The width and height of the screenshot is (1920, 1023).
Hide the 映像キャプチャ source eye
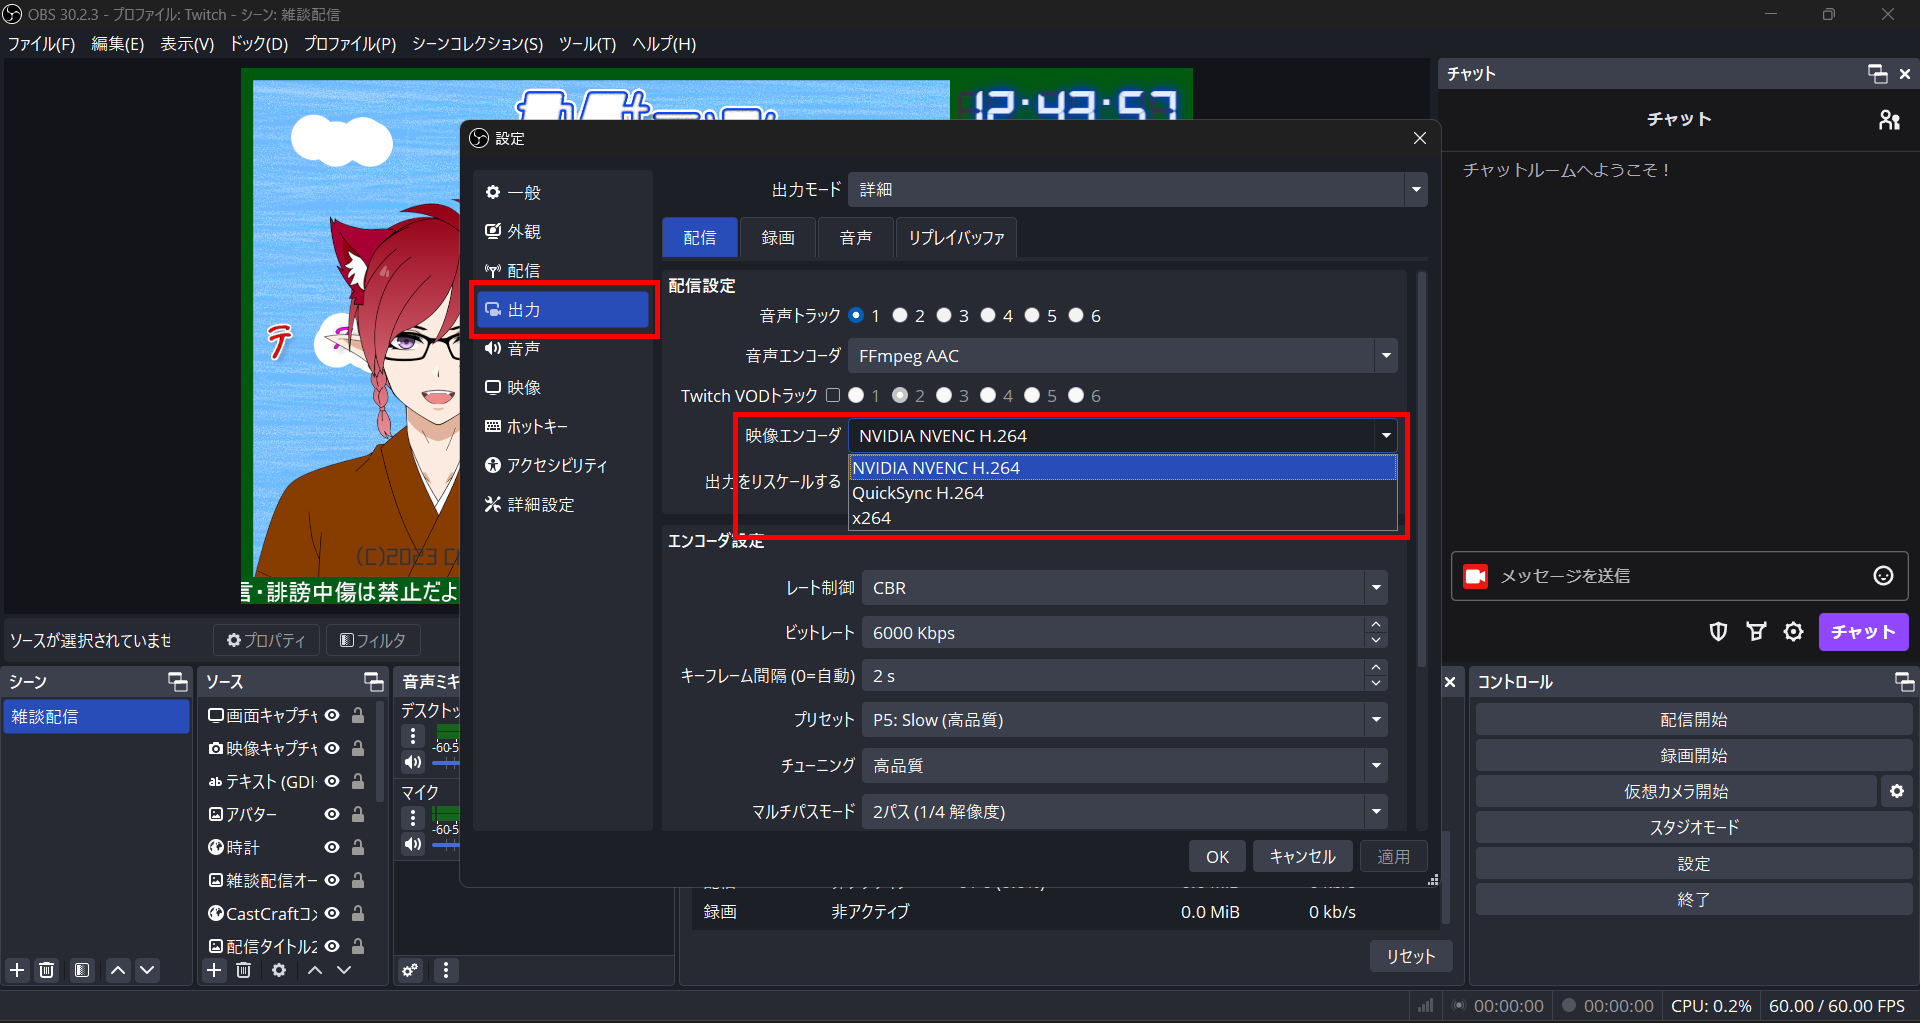tap(332, 748)
